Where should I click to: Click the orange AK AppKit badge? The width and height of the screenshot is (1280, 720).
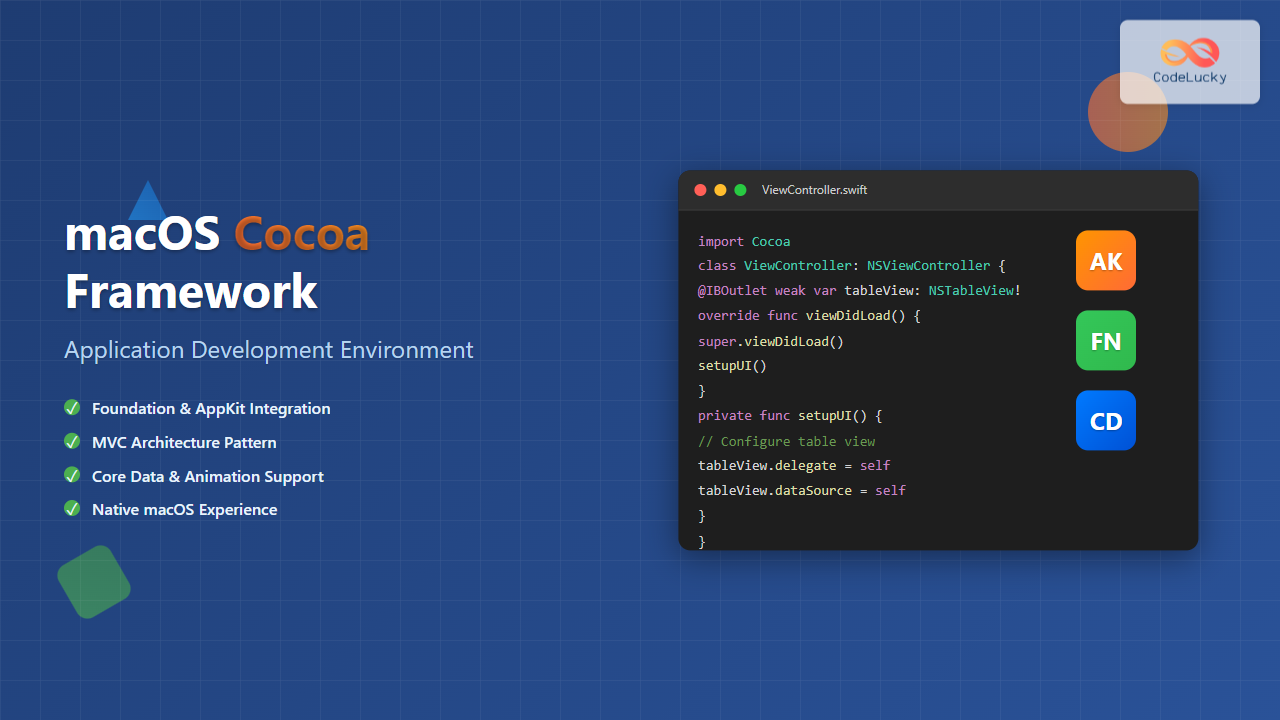[x=1105, y=261]
